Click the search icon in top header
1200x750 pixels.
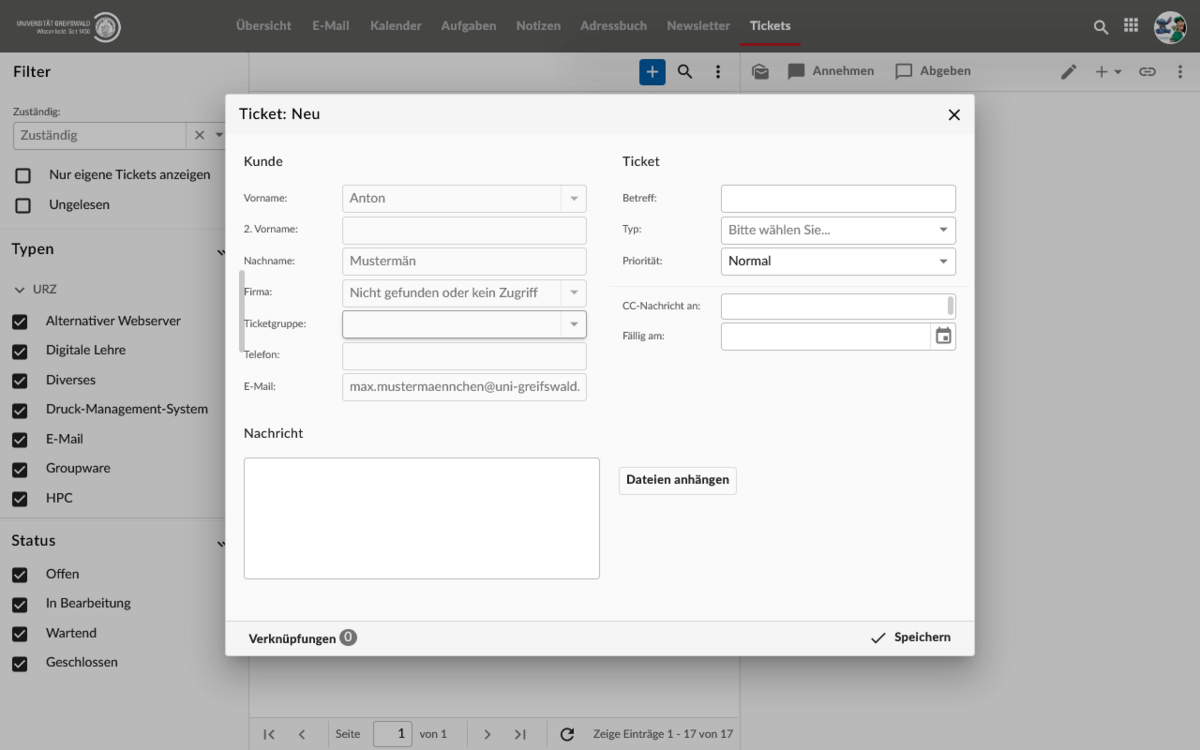pos(1101,27)
